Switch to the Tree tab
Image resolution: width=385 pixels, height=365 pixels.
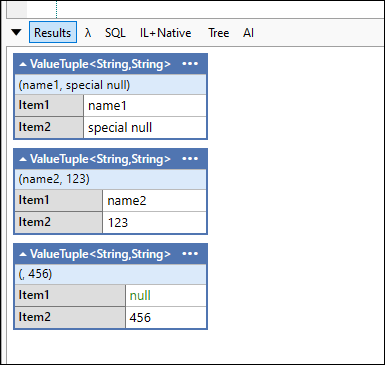coord(219,33)
